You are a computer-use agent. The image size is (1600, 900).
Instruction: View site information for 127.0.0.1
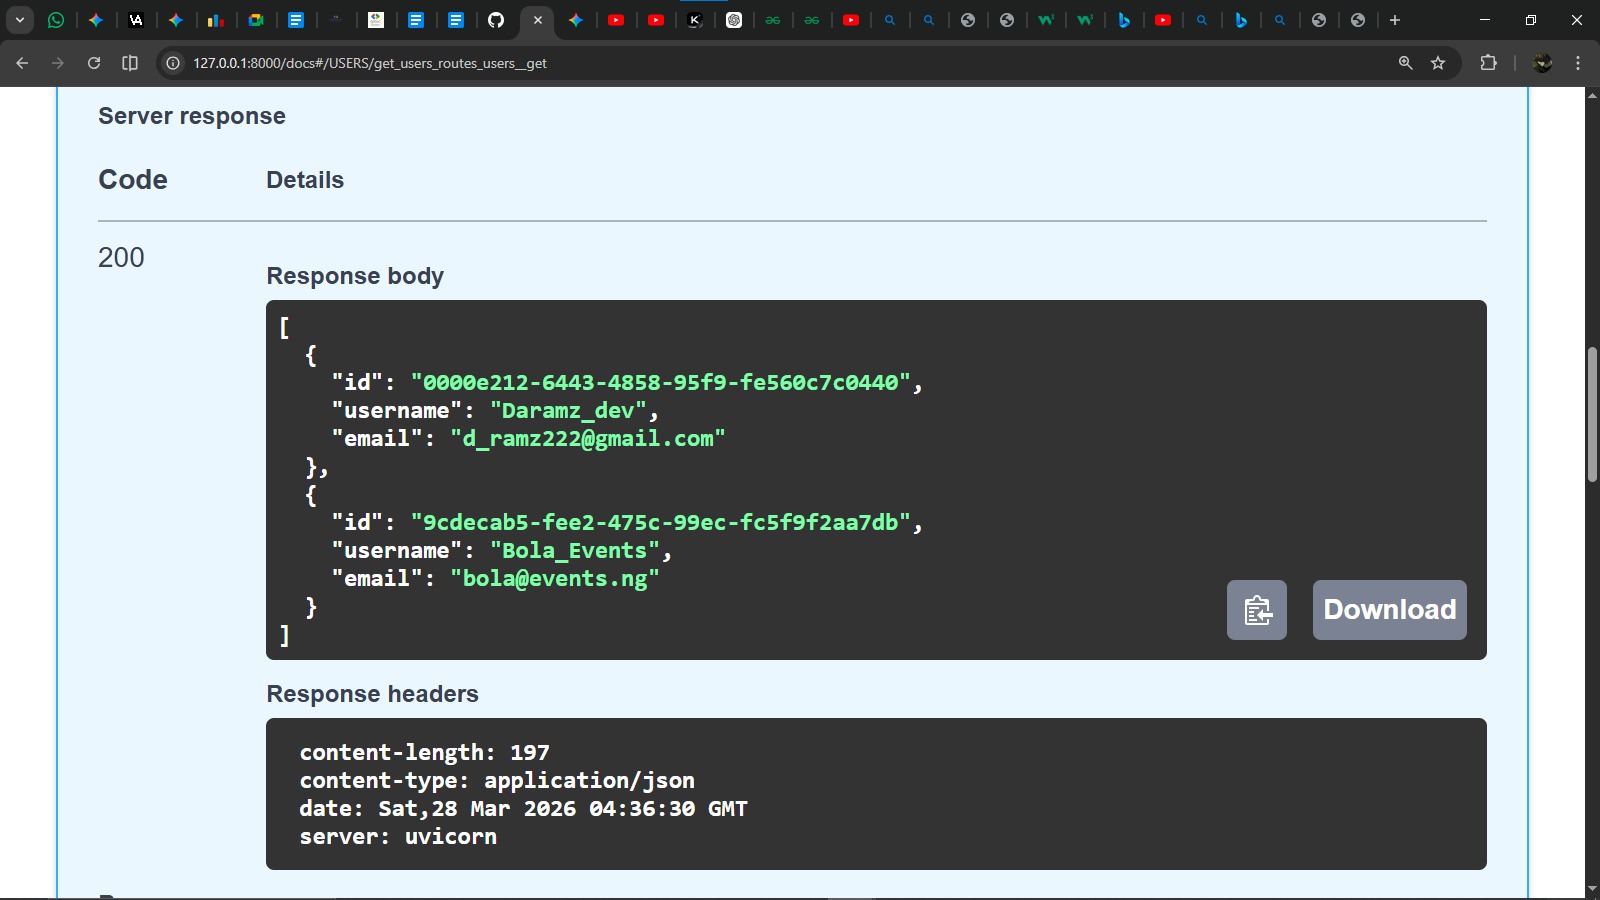pos(173,63)
